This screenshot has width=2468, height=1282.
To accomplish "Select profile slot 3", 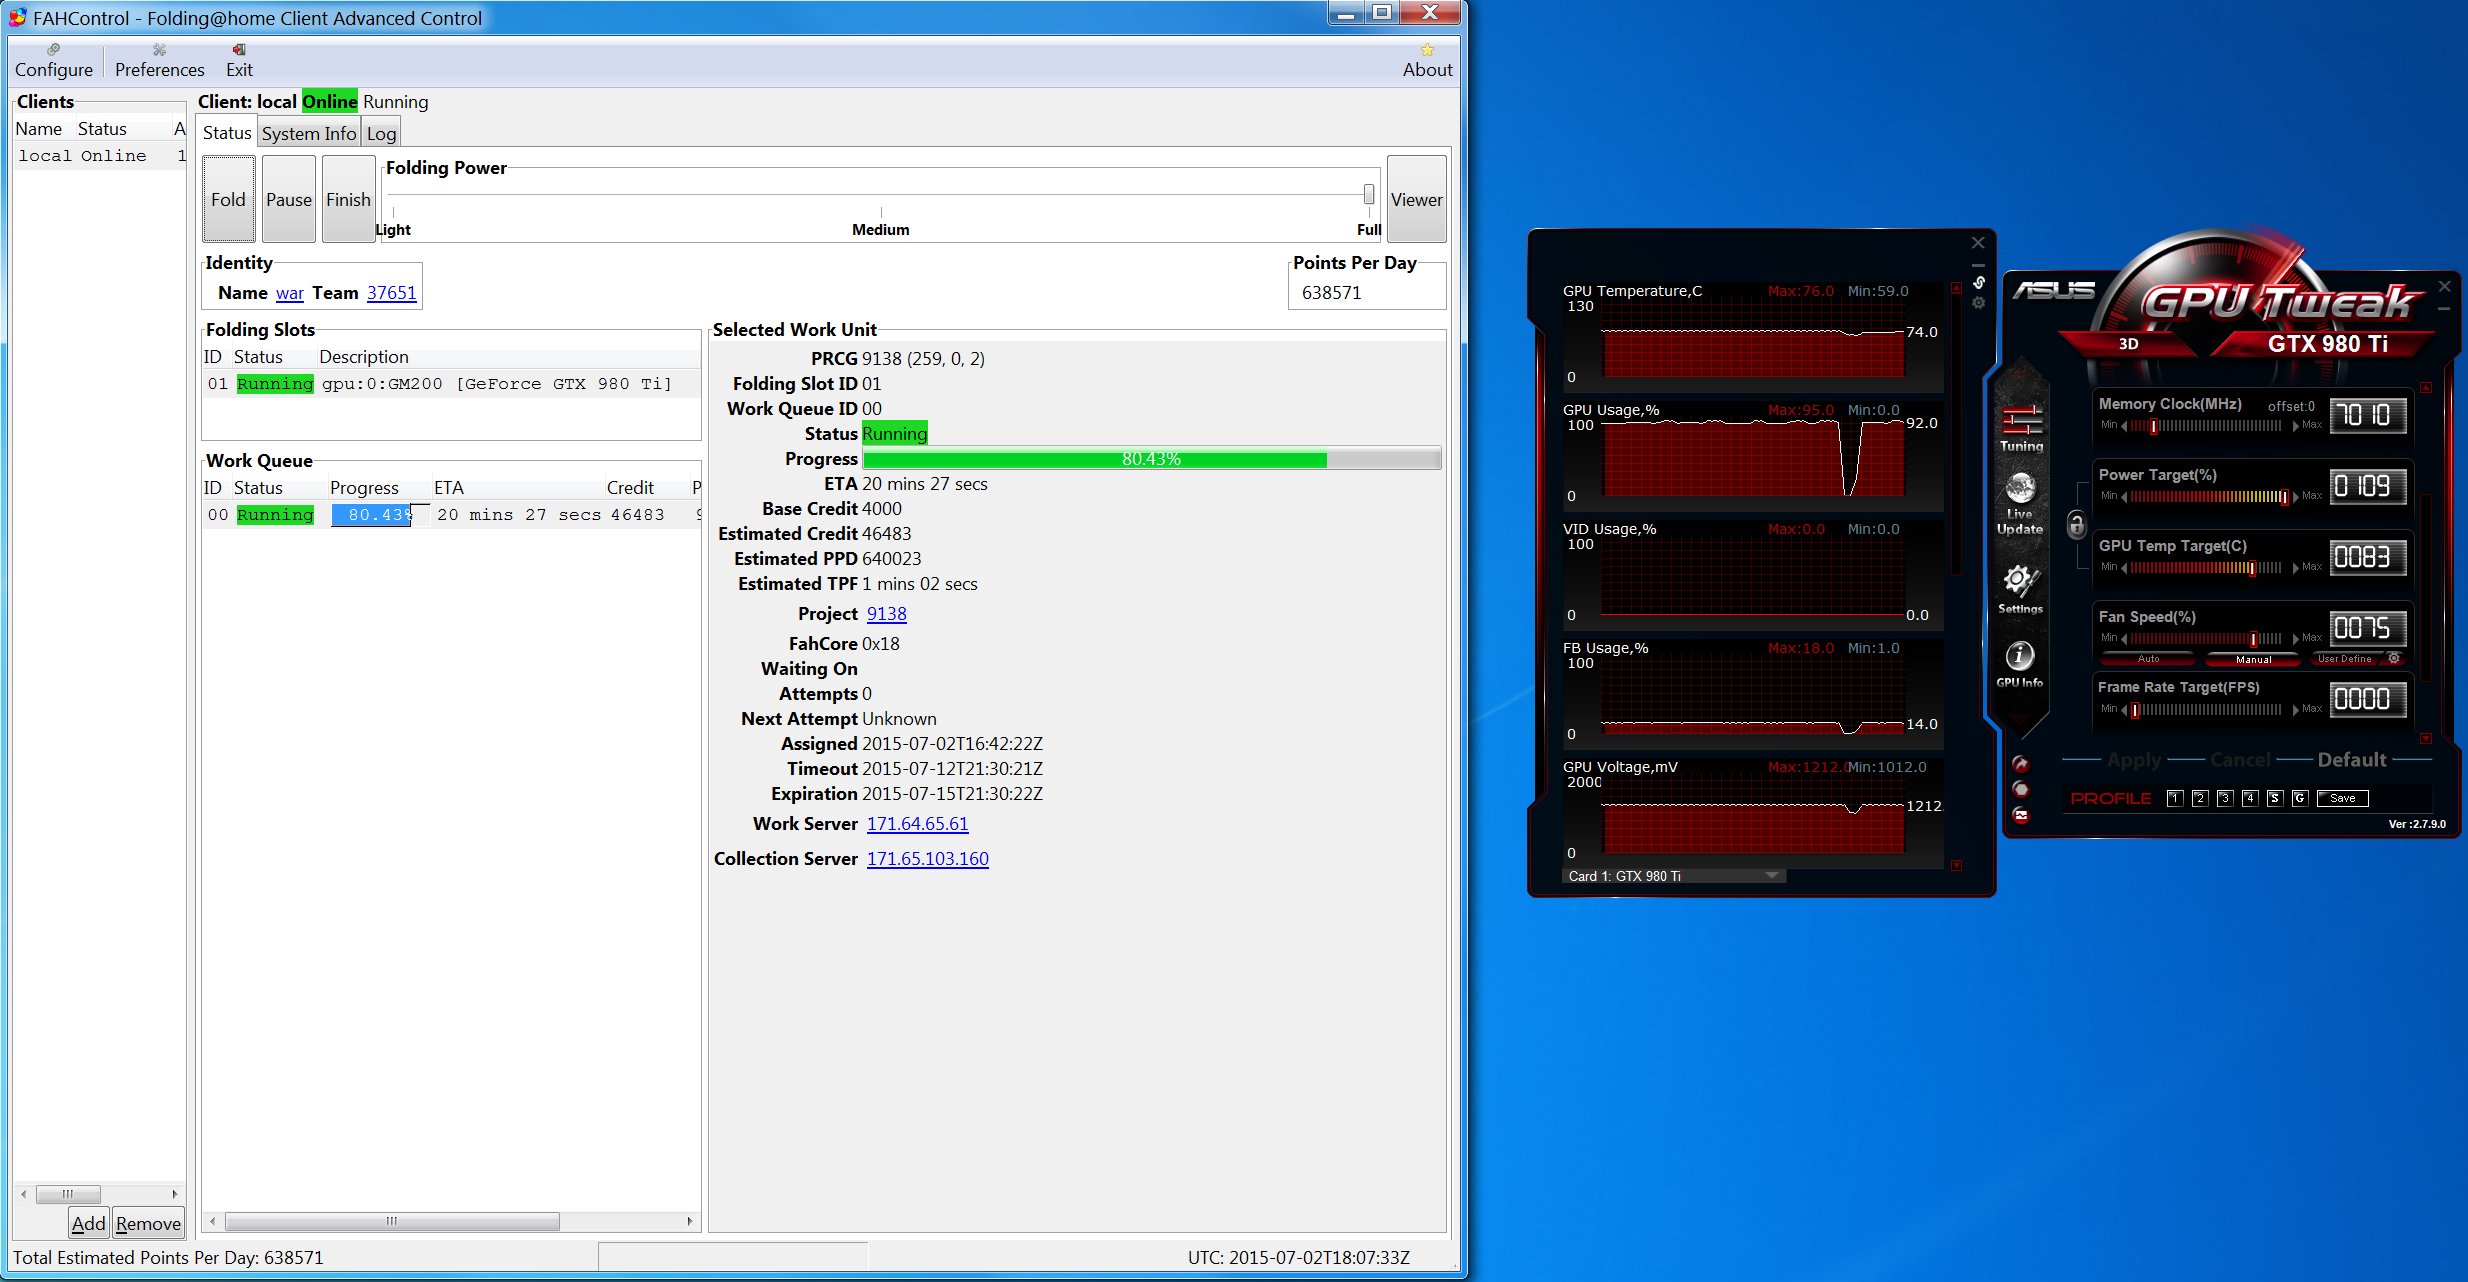I will [x=2224, y=798].
